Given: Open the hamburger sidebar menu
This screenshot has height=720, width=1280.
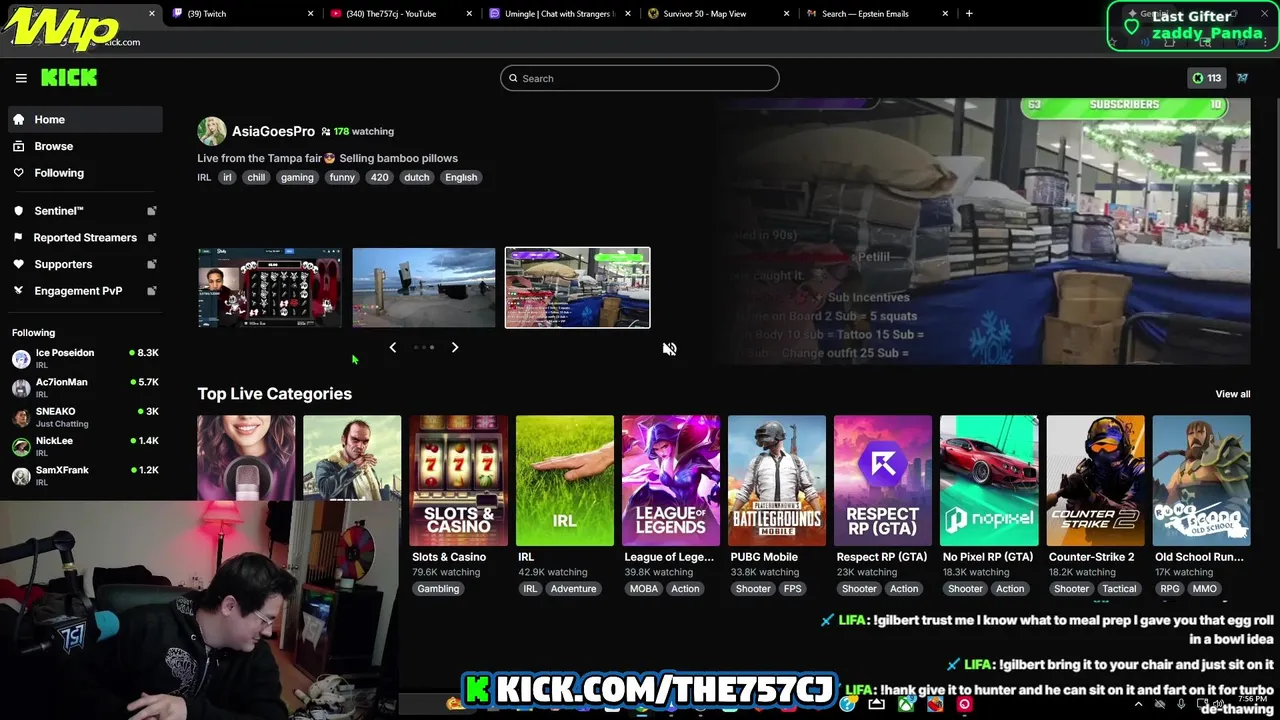Looking at the screenshot, I should pyautogui.click(x=21, y=78).
